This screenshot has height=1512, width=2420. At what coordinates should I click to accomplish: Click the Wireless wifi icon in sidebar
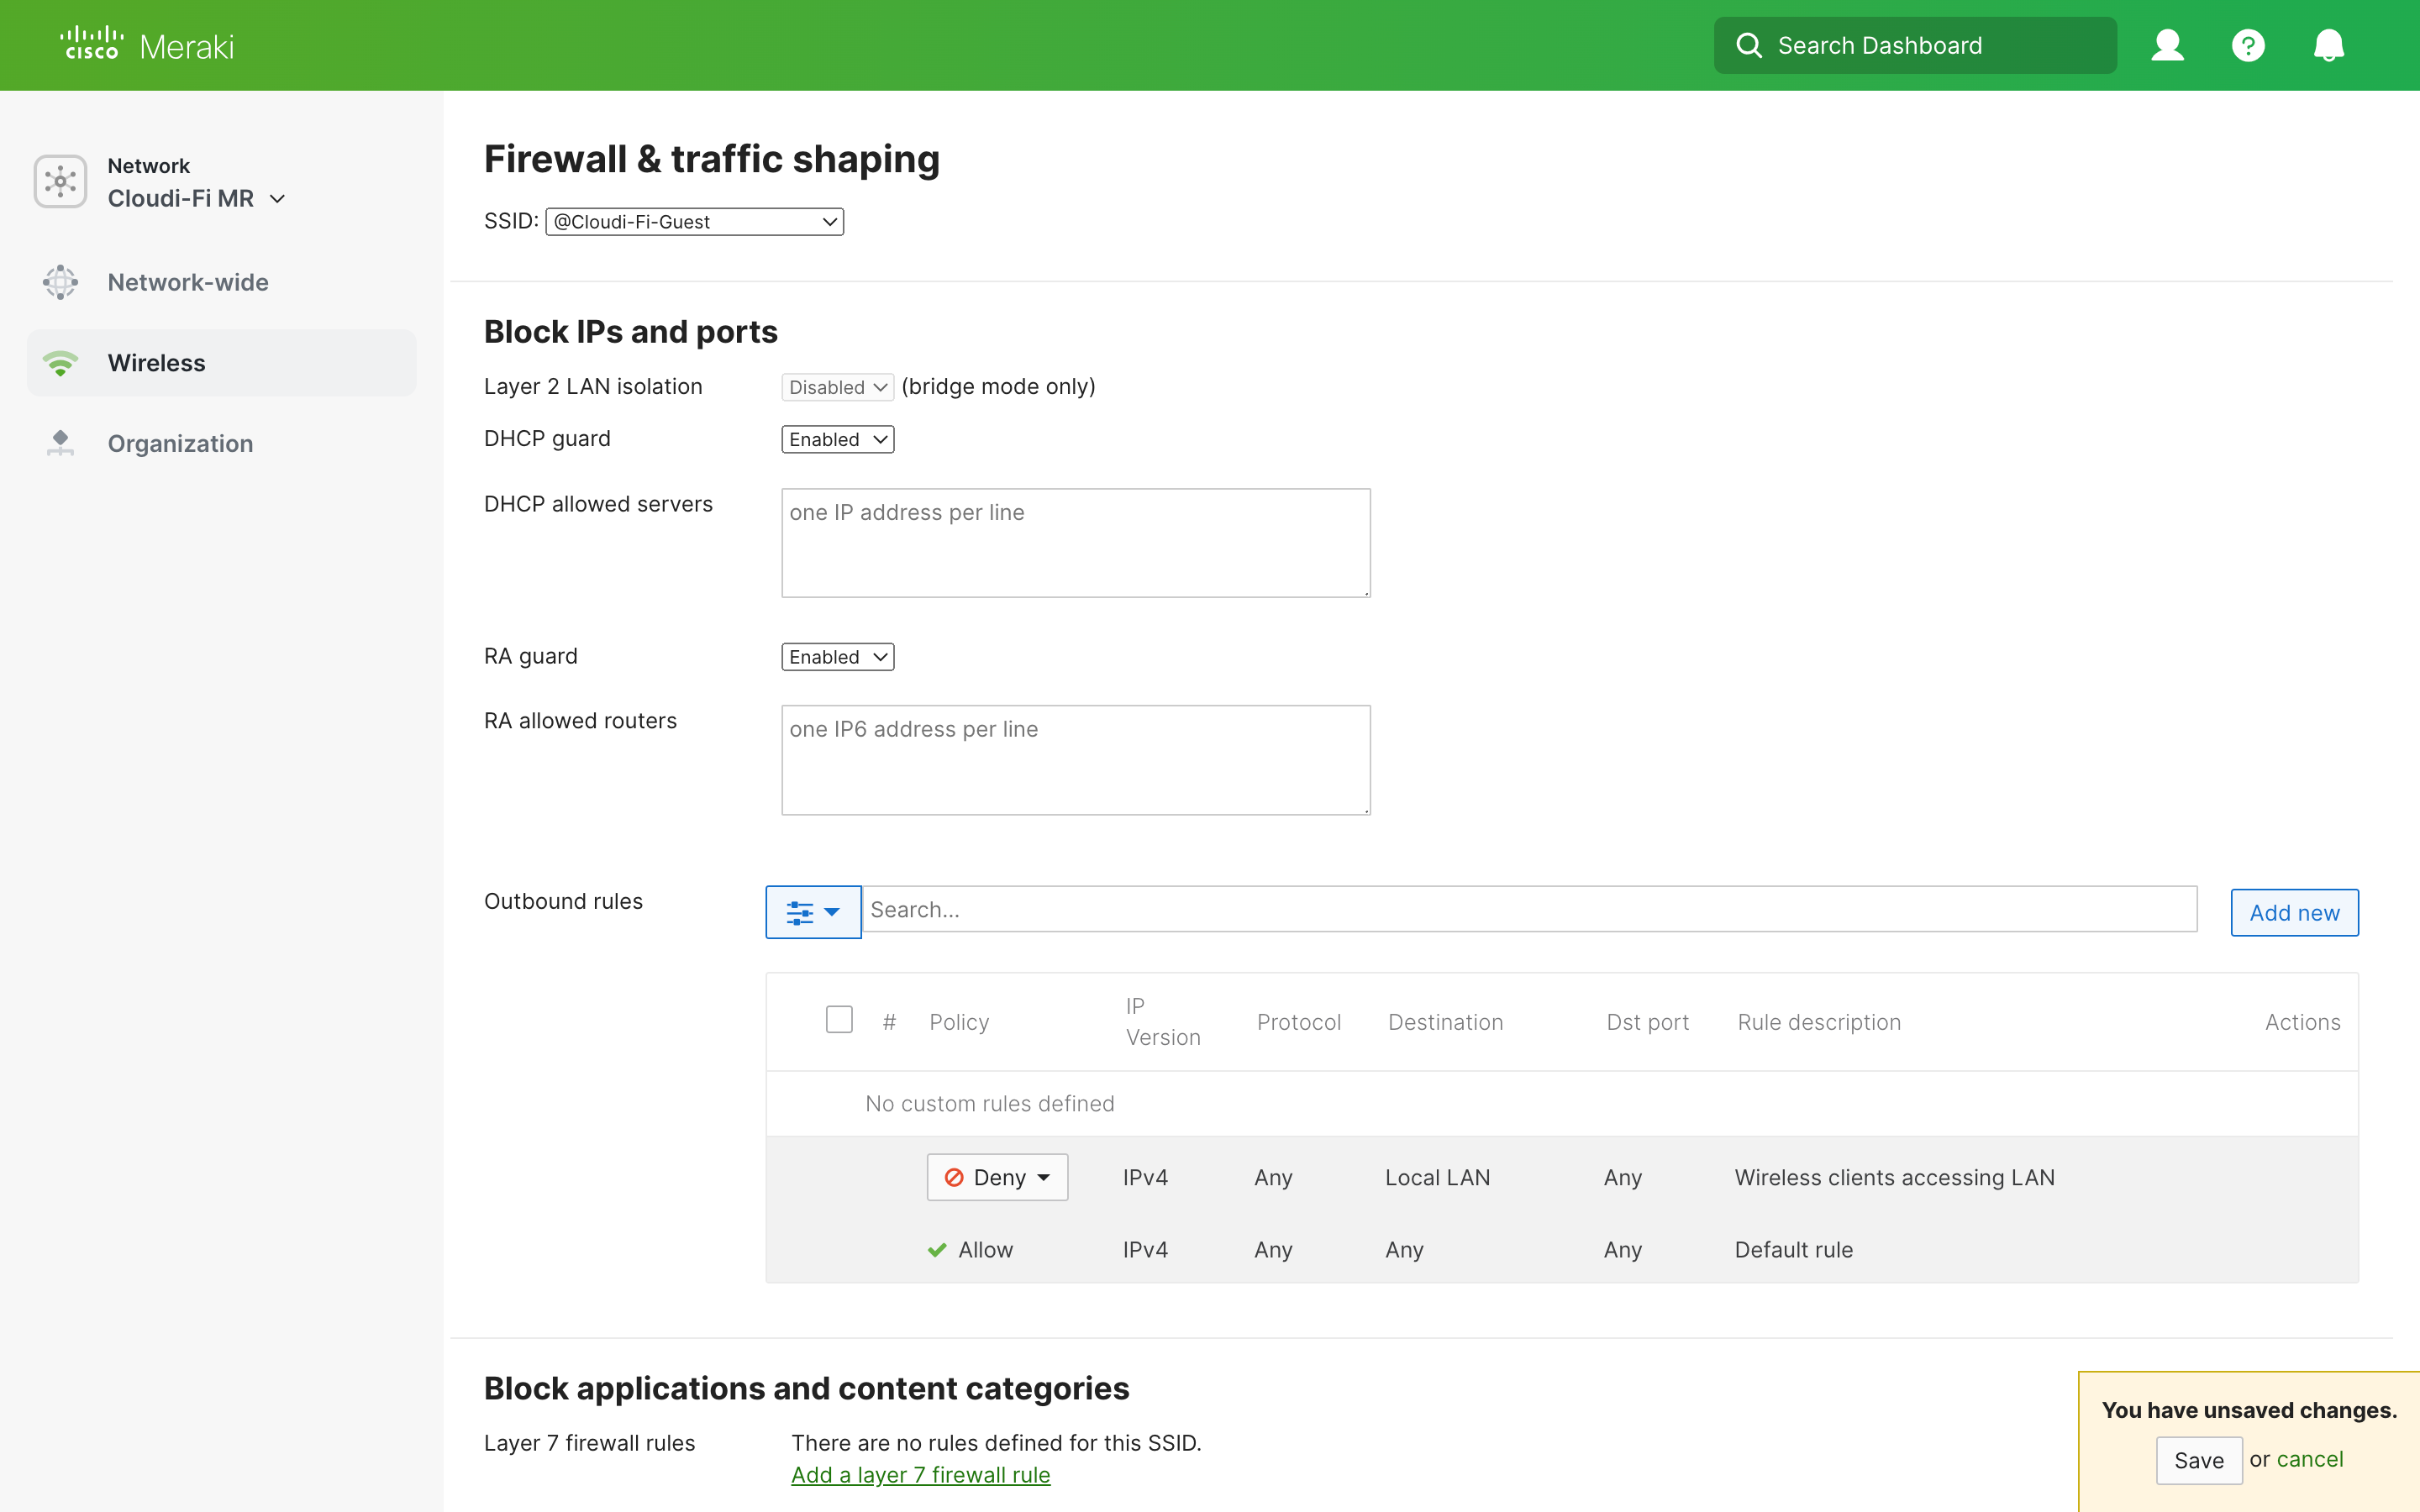[x=60, y=362]
